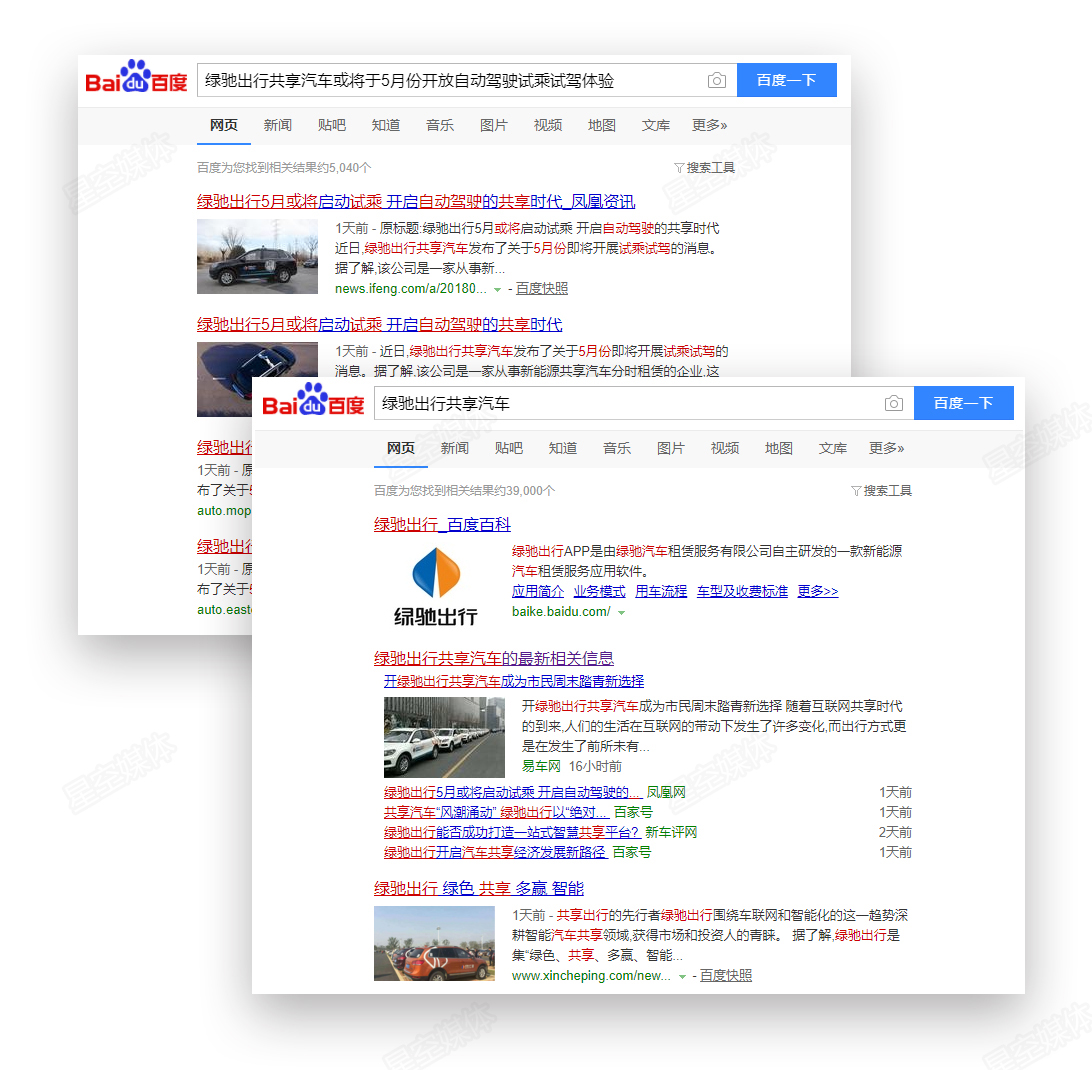Click baike.baidu.com/ green URL
The width and height of the screenshot is (1092, 1070).
(561, 612)
